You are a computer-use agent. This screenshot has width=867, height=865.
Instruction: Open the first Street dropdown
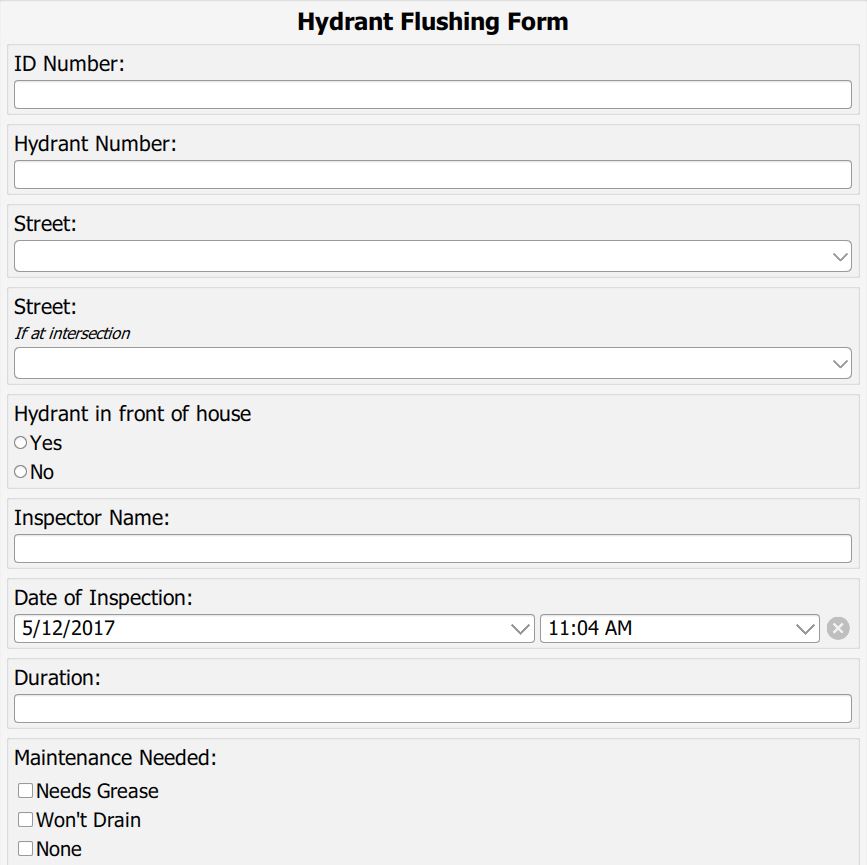(839, 257)
